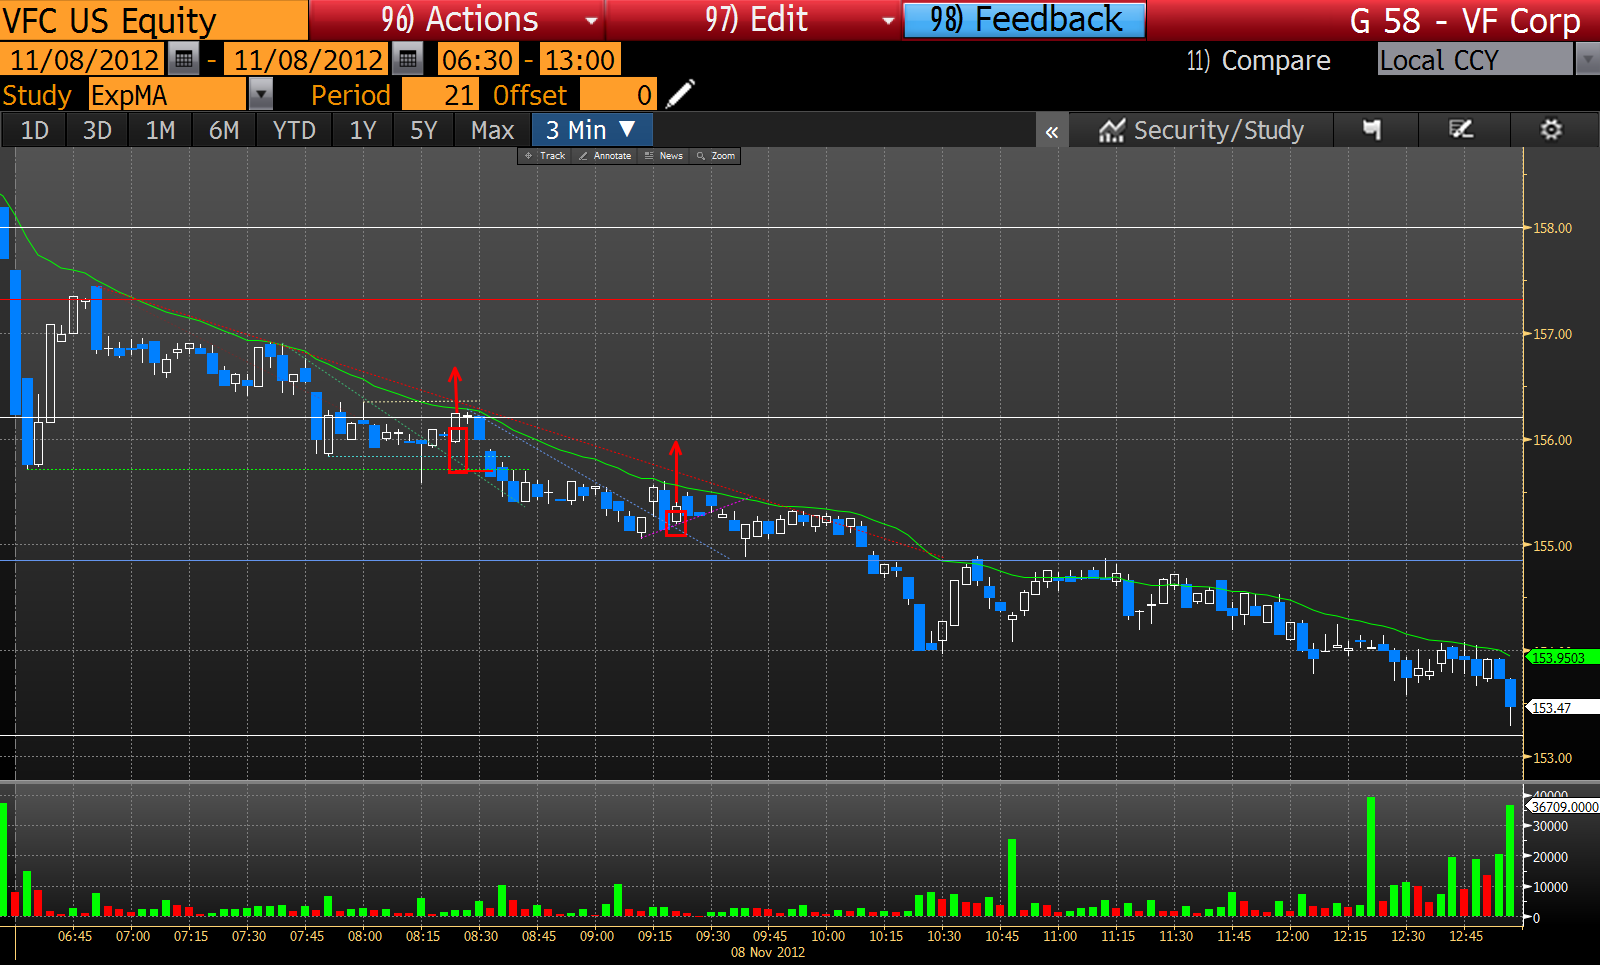The width and height of the screenshot is (1600, 965).
Task: Select the 1Y range tab
Action: (363, 131)
